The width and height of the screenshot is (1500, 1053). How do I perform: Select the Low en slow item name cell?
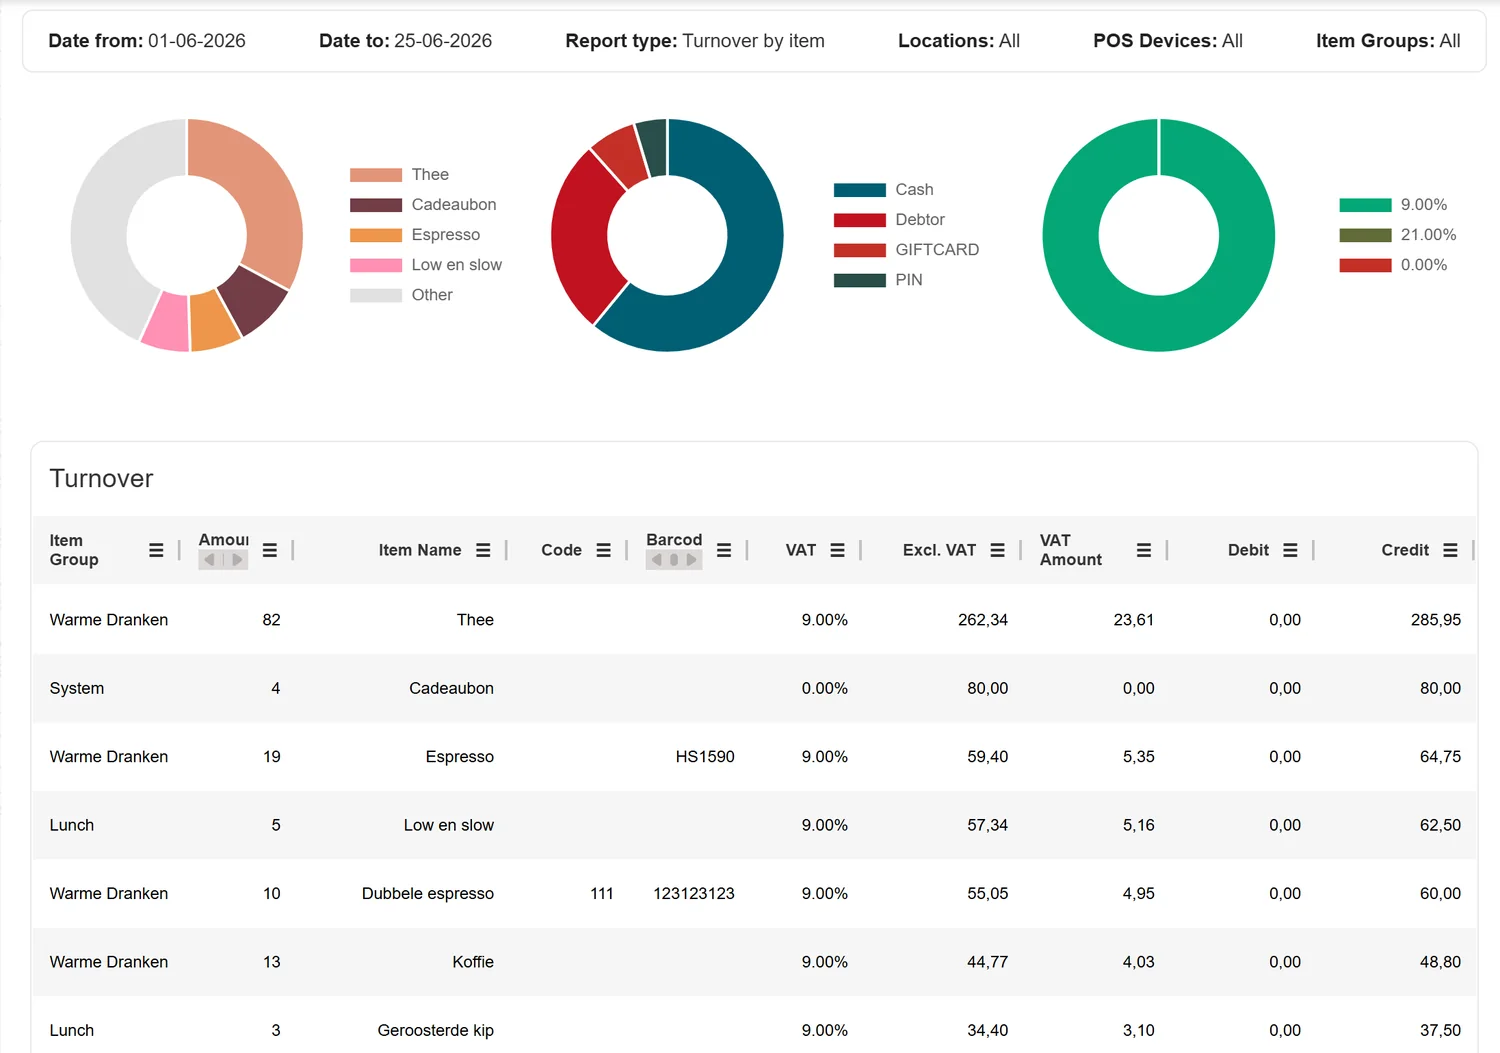pyautogui.click(x=449, y=825)
